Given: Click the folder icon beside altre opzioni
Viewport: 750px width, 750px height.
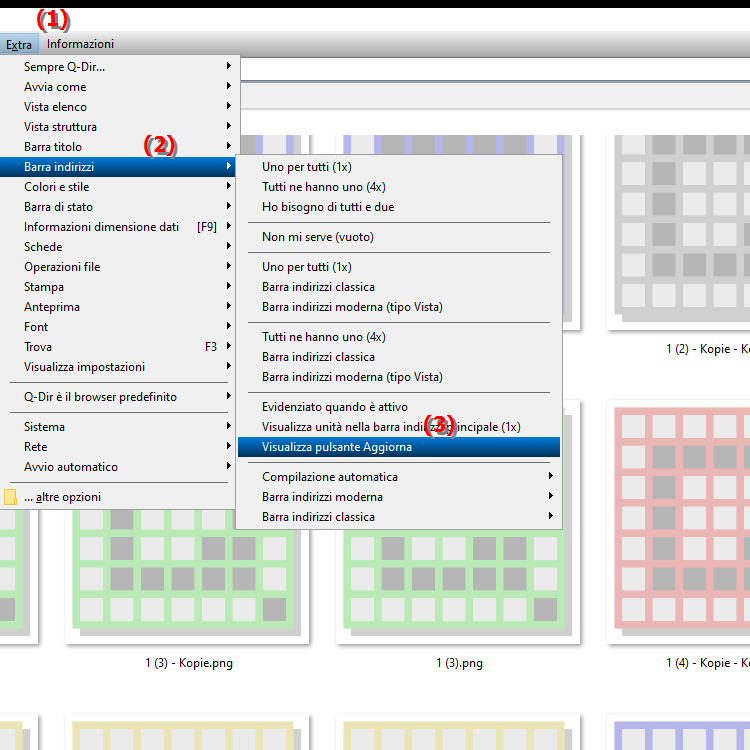Looking at the screenshot, I should pos(10,497).
